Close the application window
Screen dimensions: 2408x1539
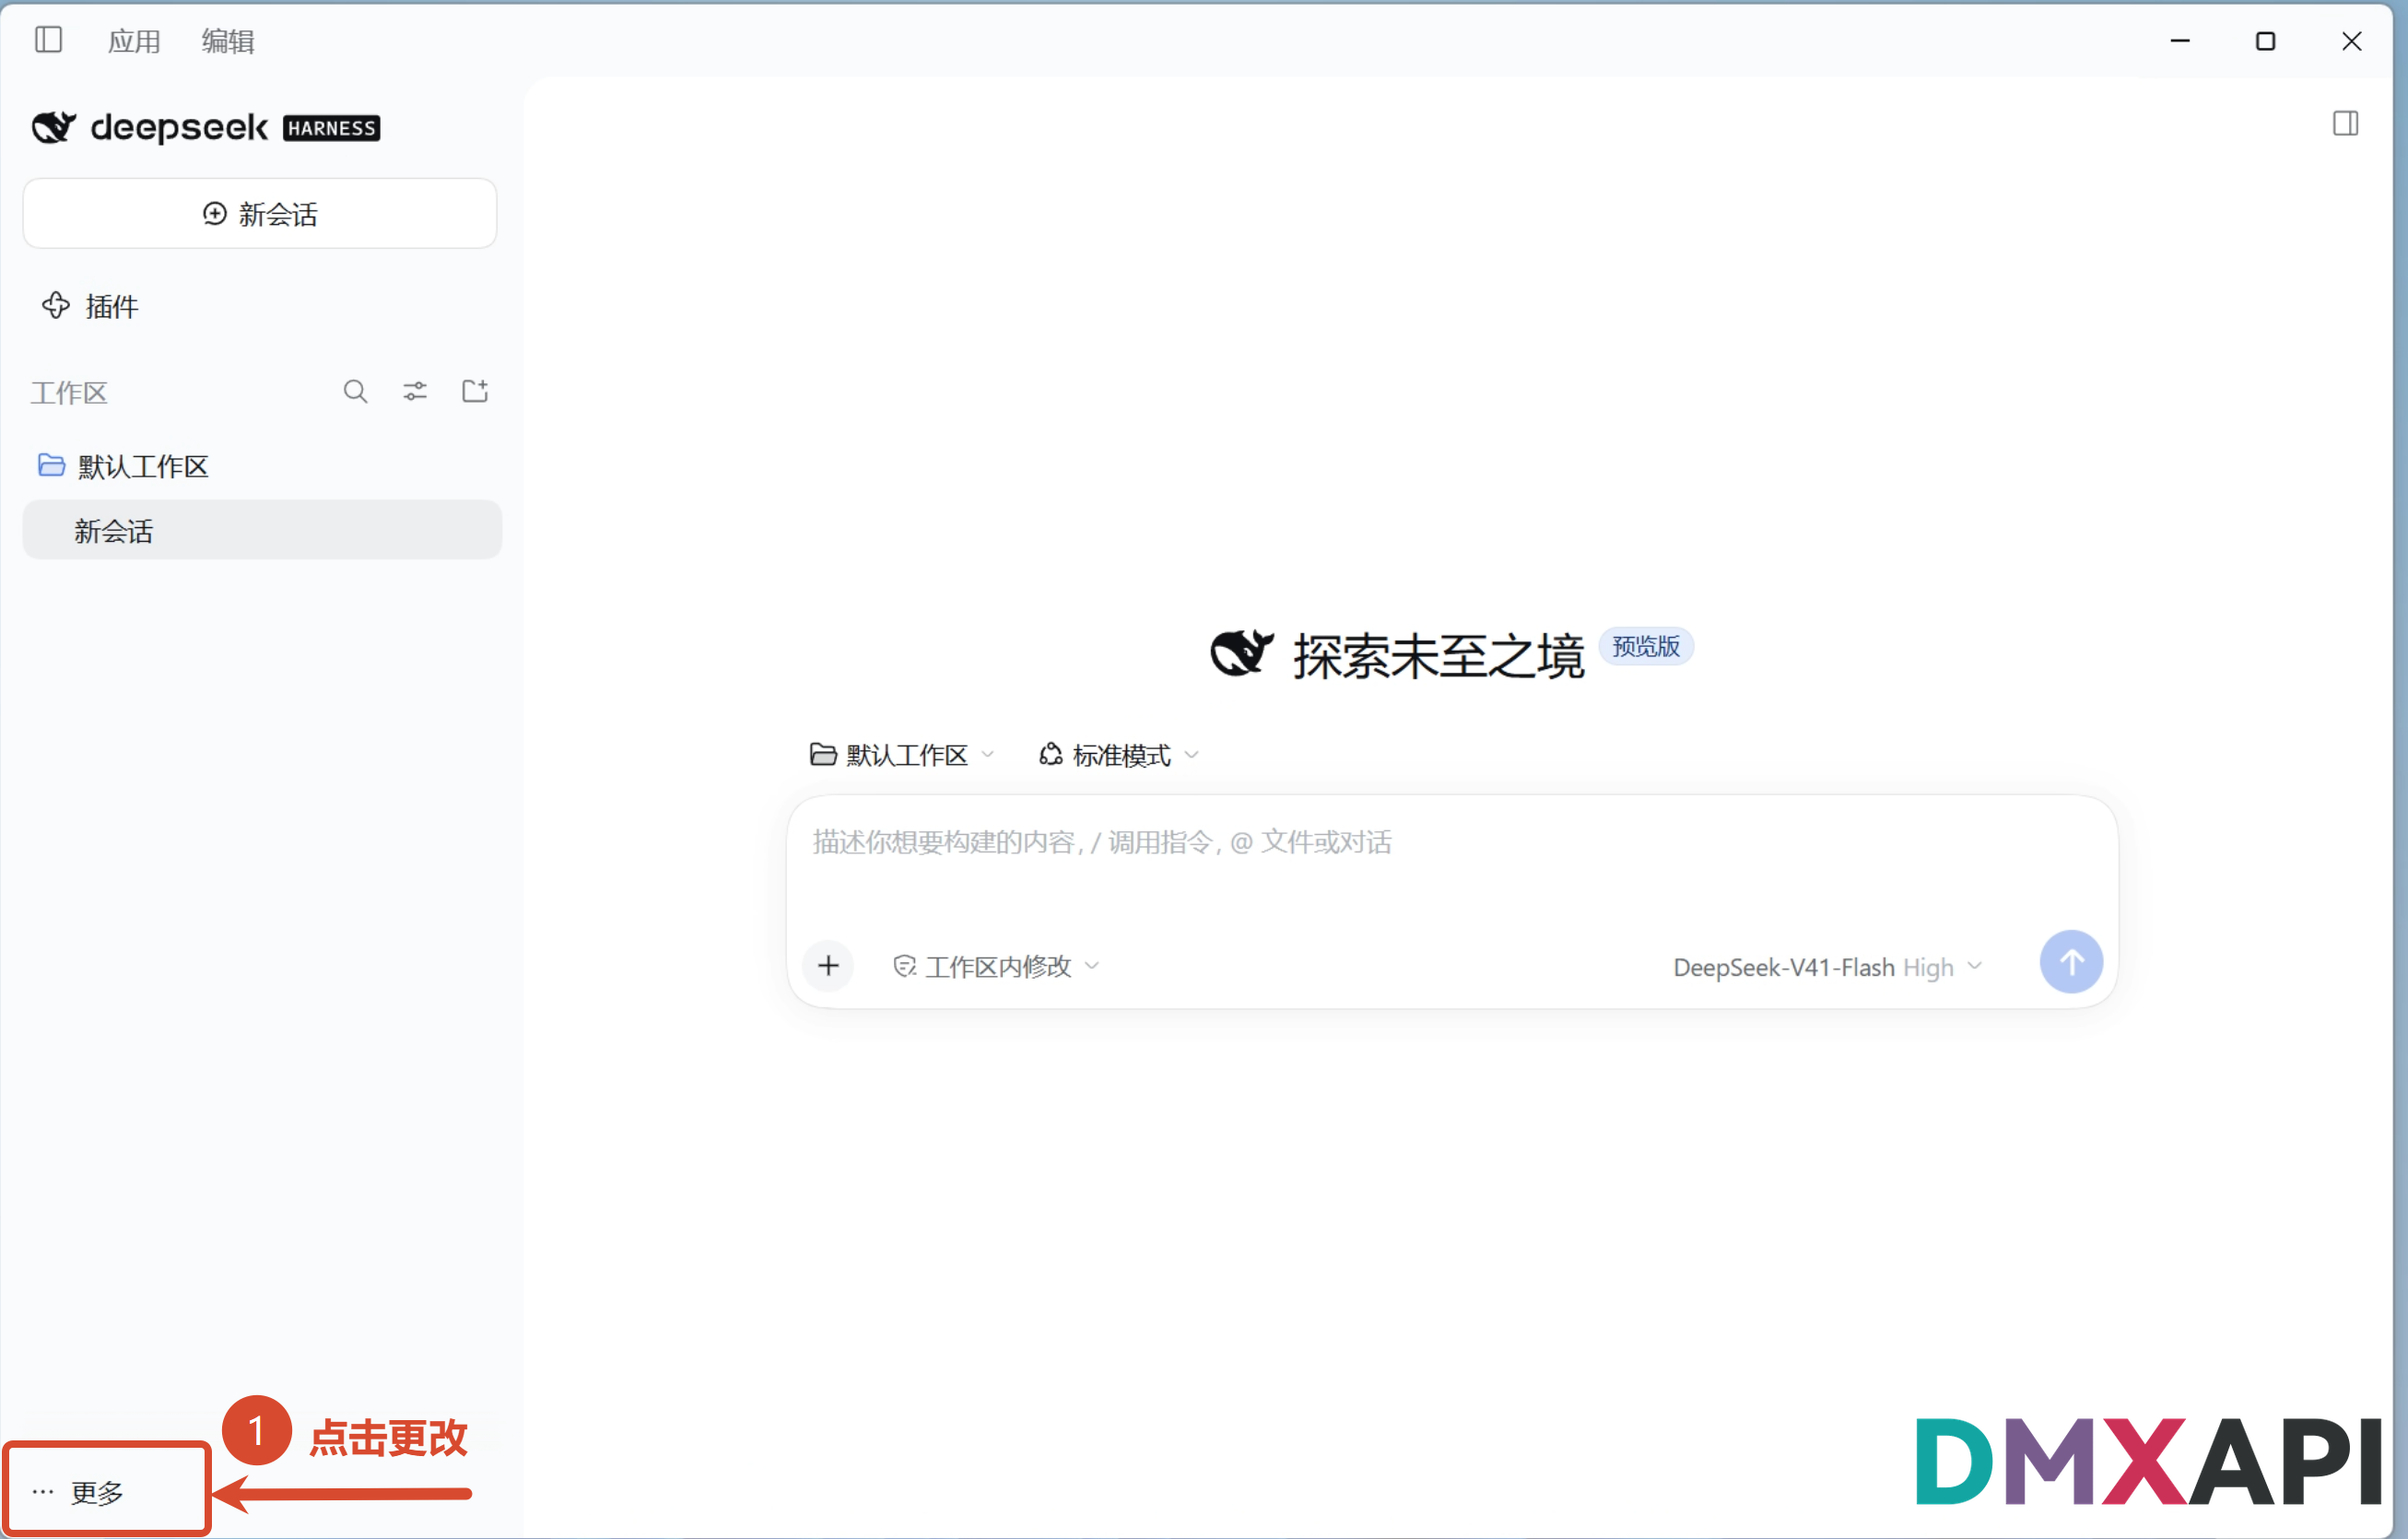2351,41
